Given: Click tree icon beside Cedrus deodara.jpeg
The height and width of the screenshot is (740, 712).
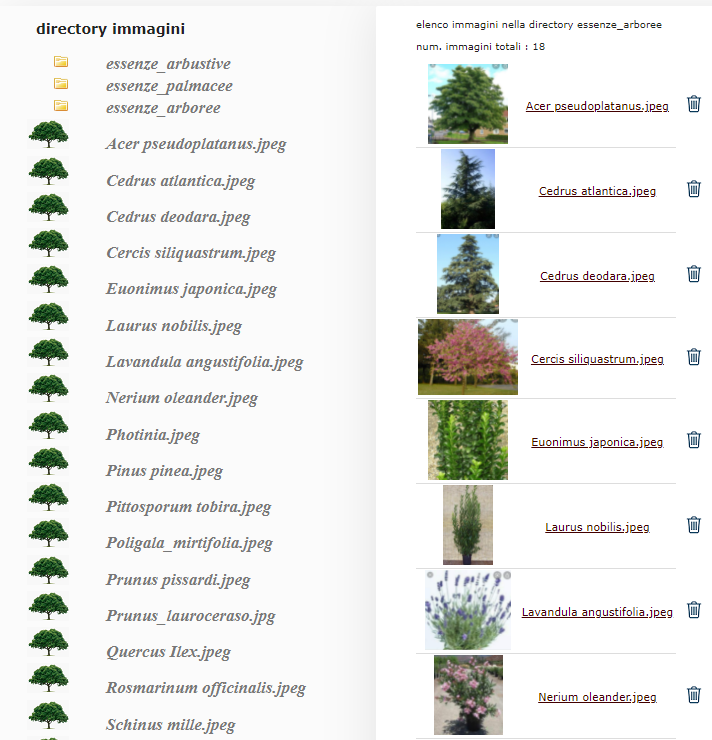Looking at the screenshot, I should (x=48, y=207).
